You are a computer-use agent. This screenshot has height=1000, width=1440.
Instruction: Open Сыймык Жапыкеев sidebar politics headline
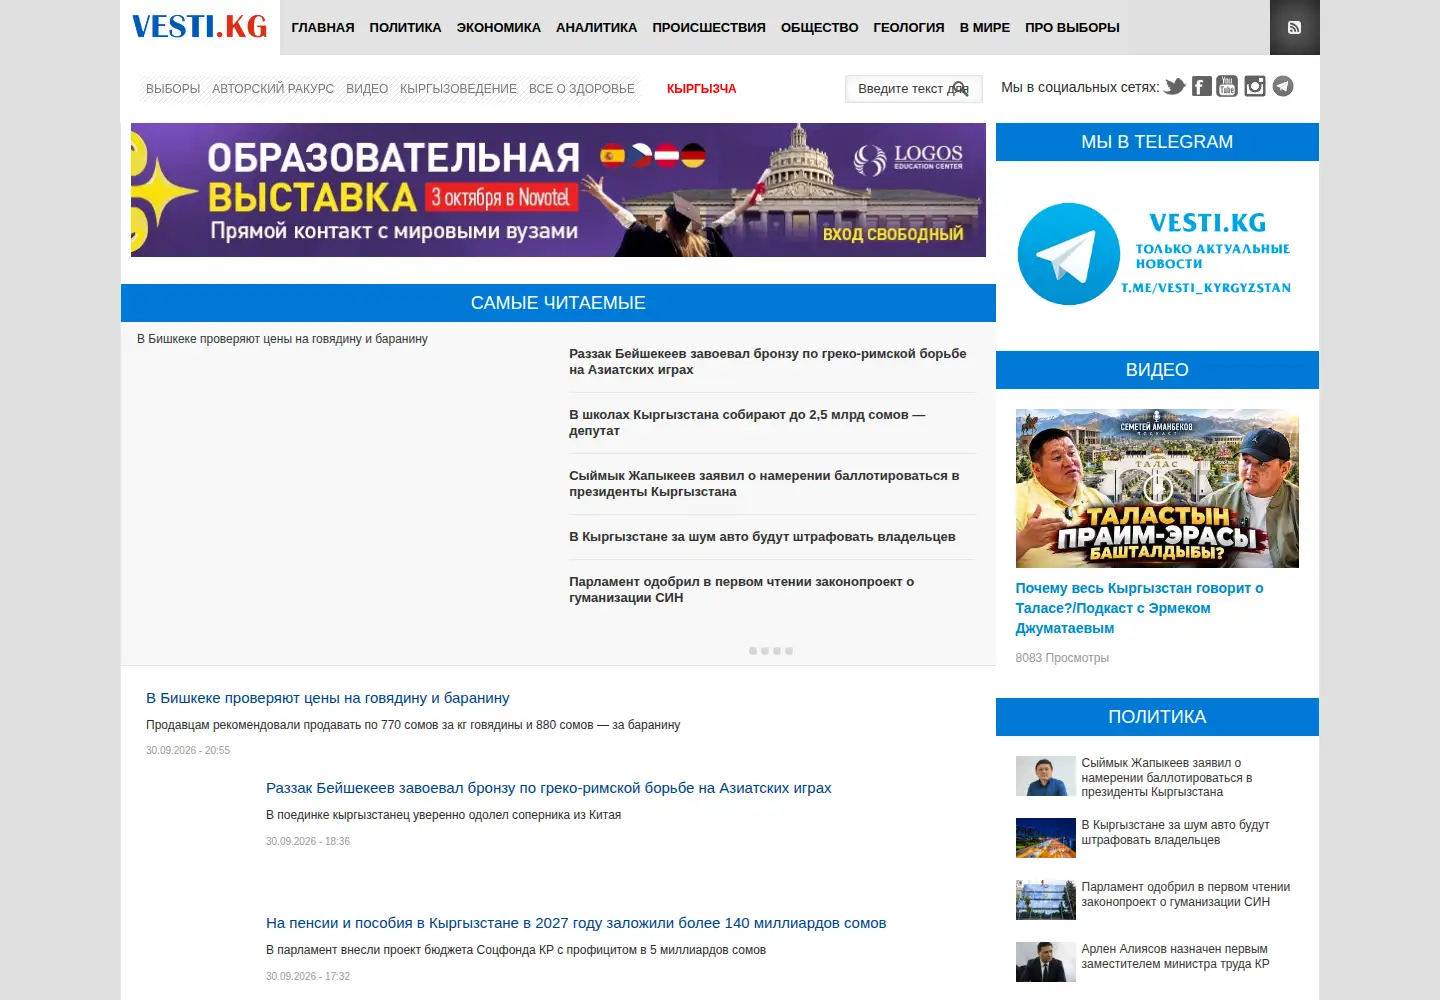coord(1167,777)
